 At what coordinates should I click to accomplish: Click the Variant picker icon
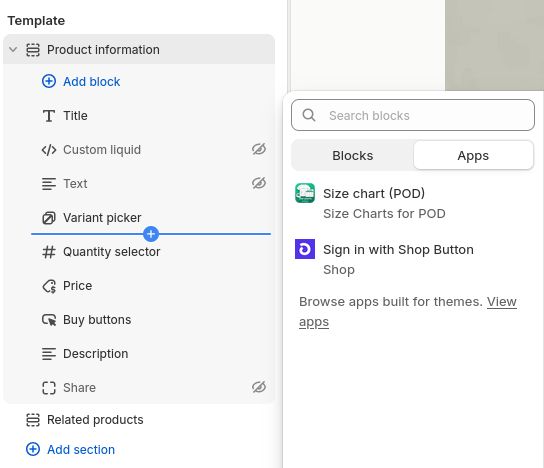click(49, 218)
